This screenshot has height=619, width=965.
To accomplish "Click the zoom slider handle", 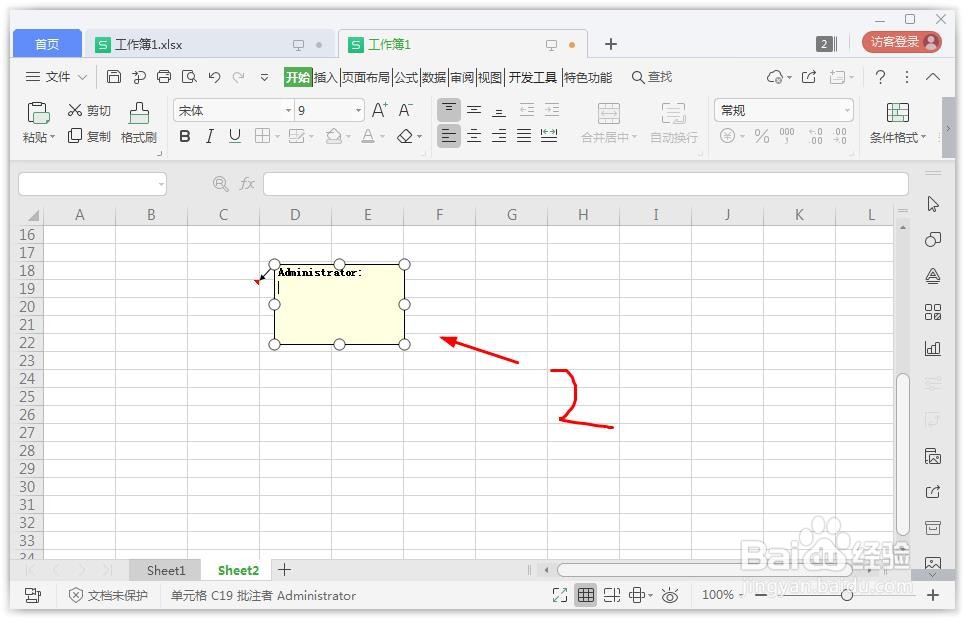I will [847, 595].
